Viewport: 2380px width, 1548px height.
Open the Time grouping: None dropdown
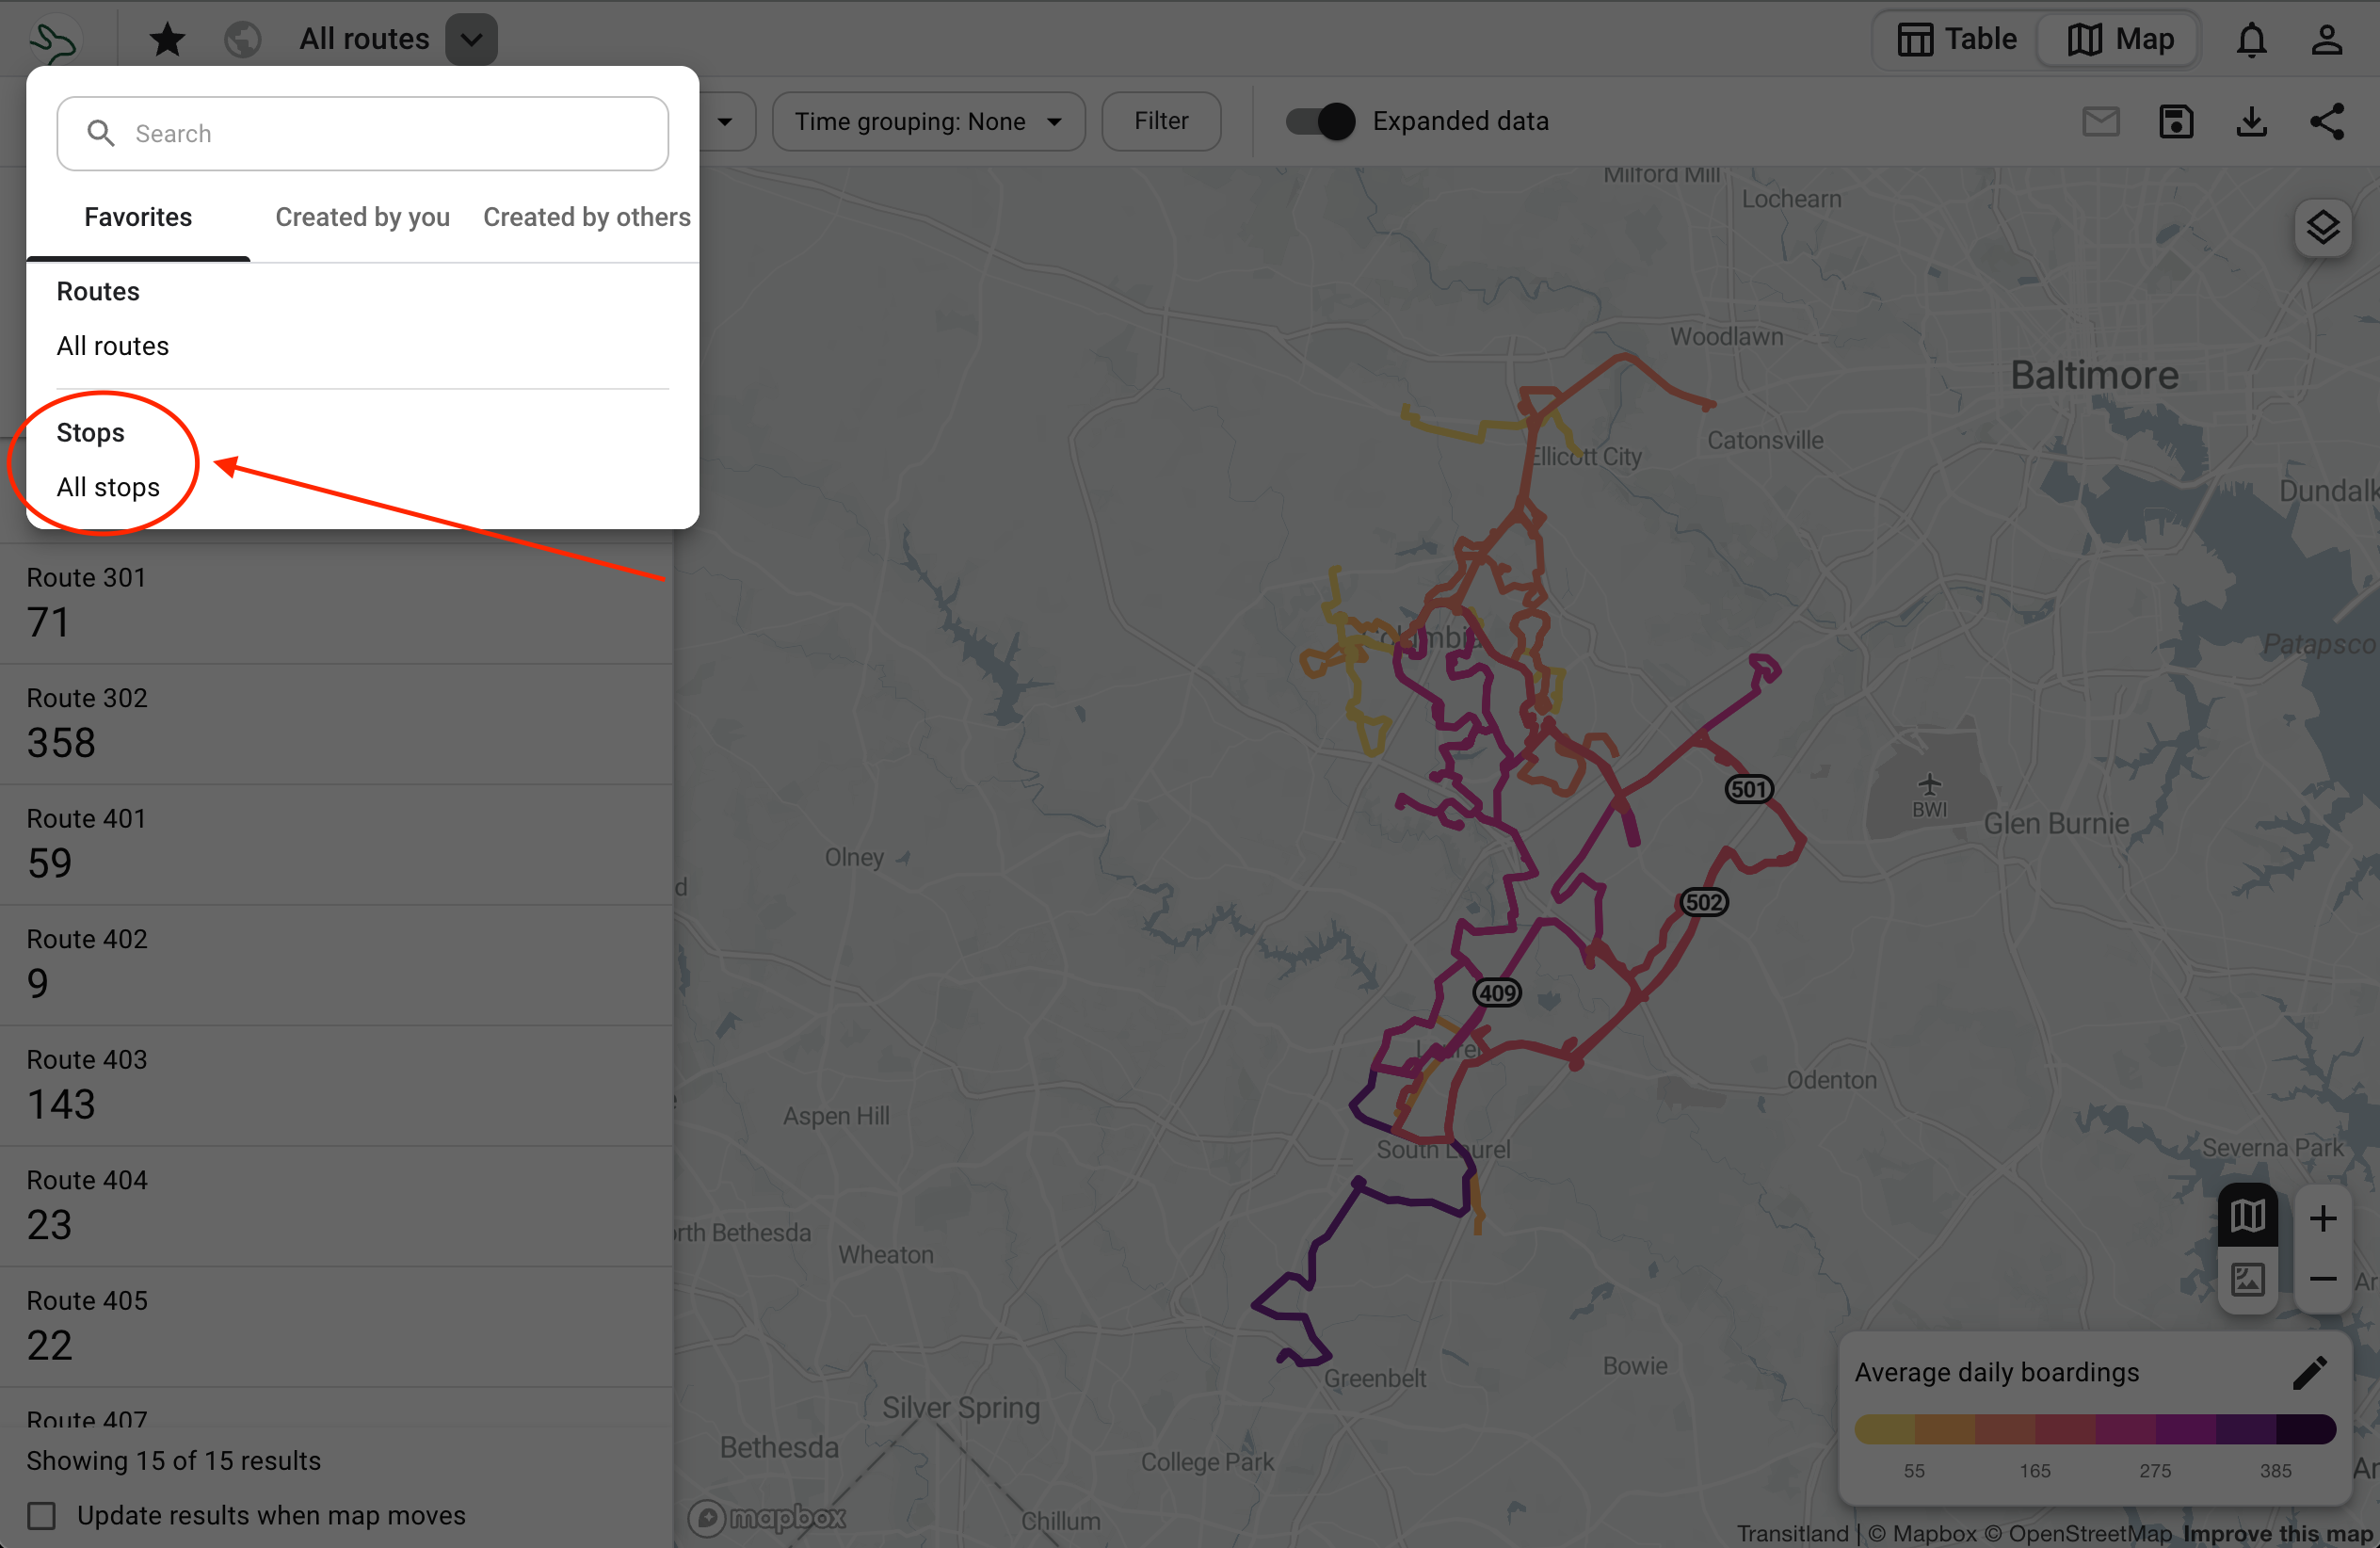tap(928, 122)
